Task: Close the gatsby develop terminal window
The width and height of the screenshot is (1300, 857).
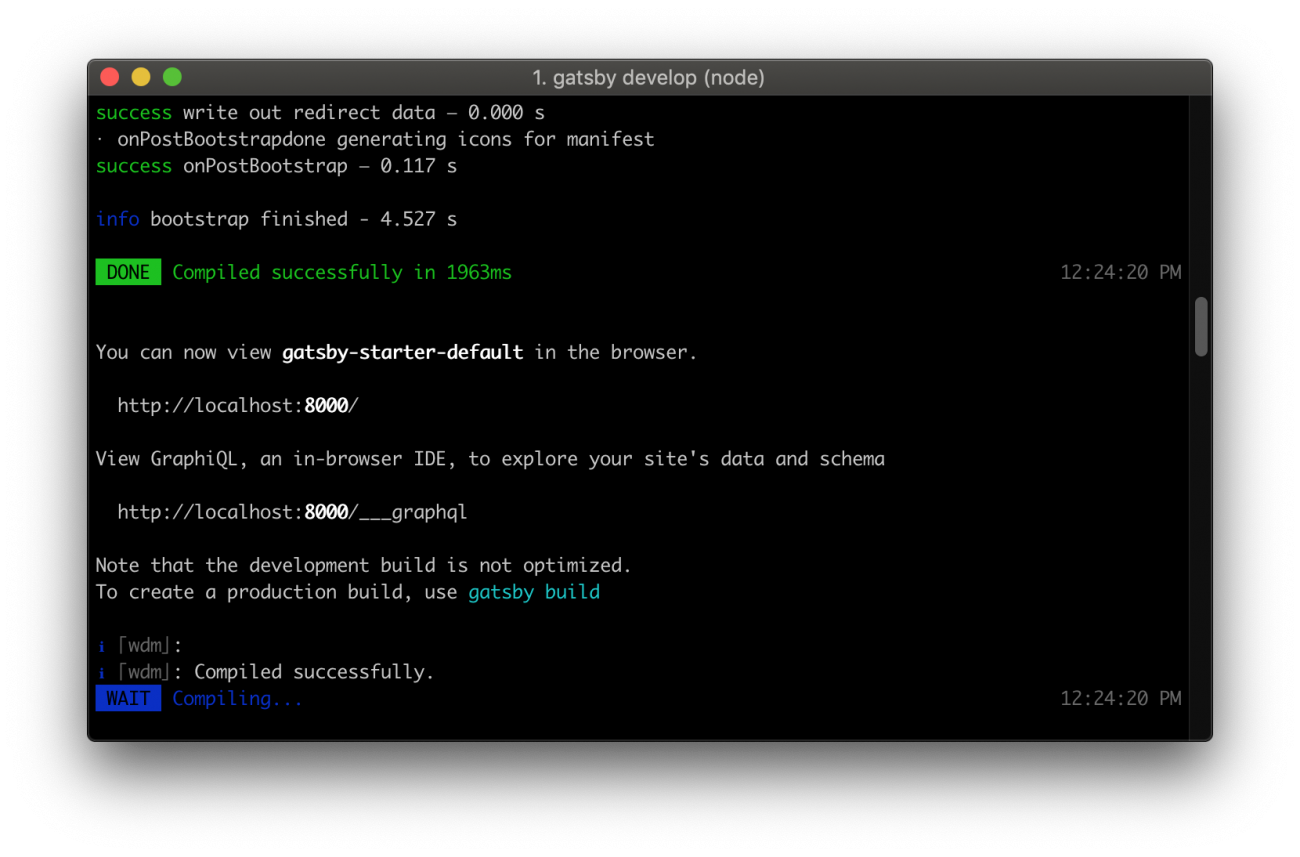Action: coord(110,77)
